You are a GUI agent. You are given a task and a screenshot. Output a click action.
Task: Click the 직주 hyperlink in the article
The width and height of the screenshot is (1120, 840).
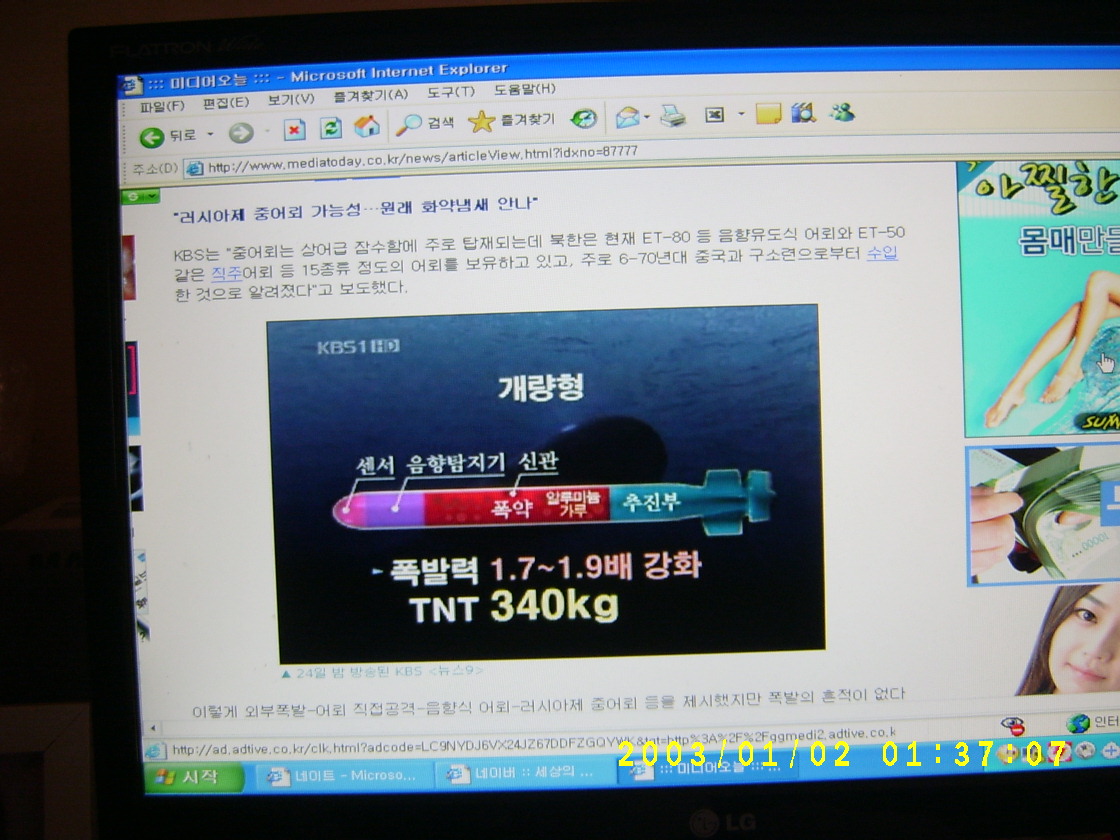click(x=226, y=272)
